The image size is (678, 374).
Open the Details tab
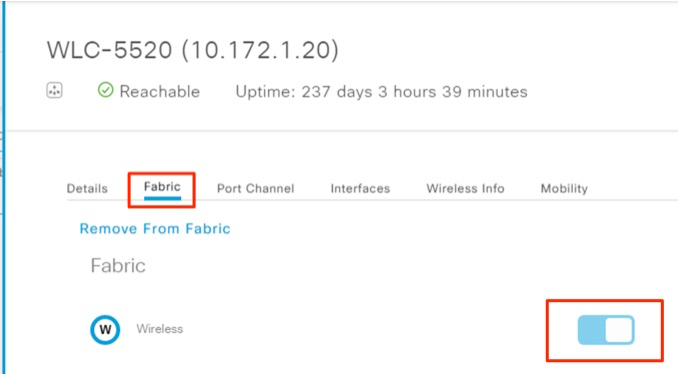click(87, 189)
